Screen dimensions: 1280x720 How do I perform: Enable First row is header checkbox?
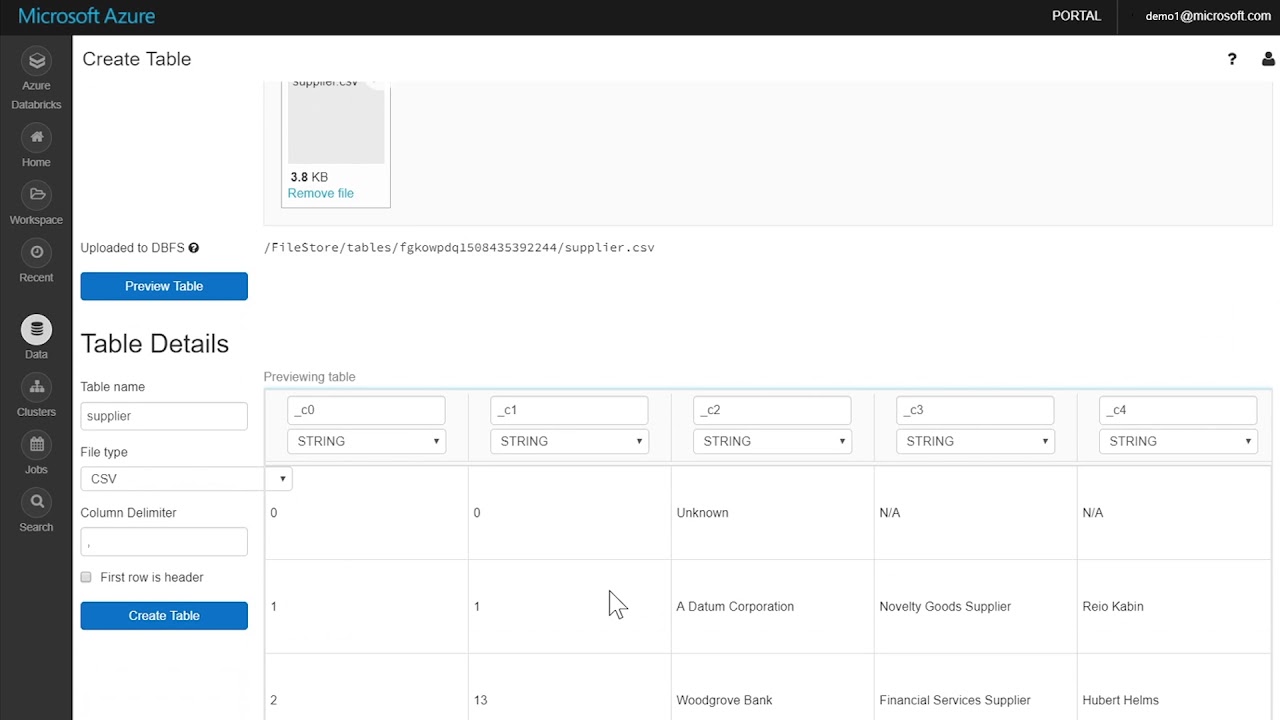(x=86, y=577)
